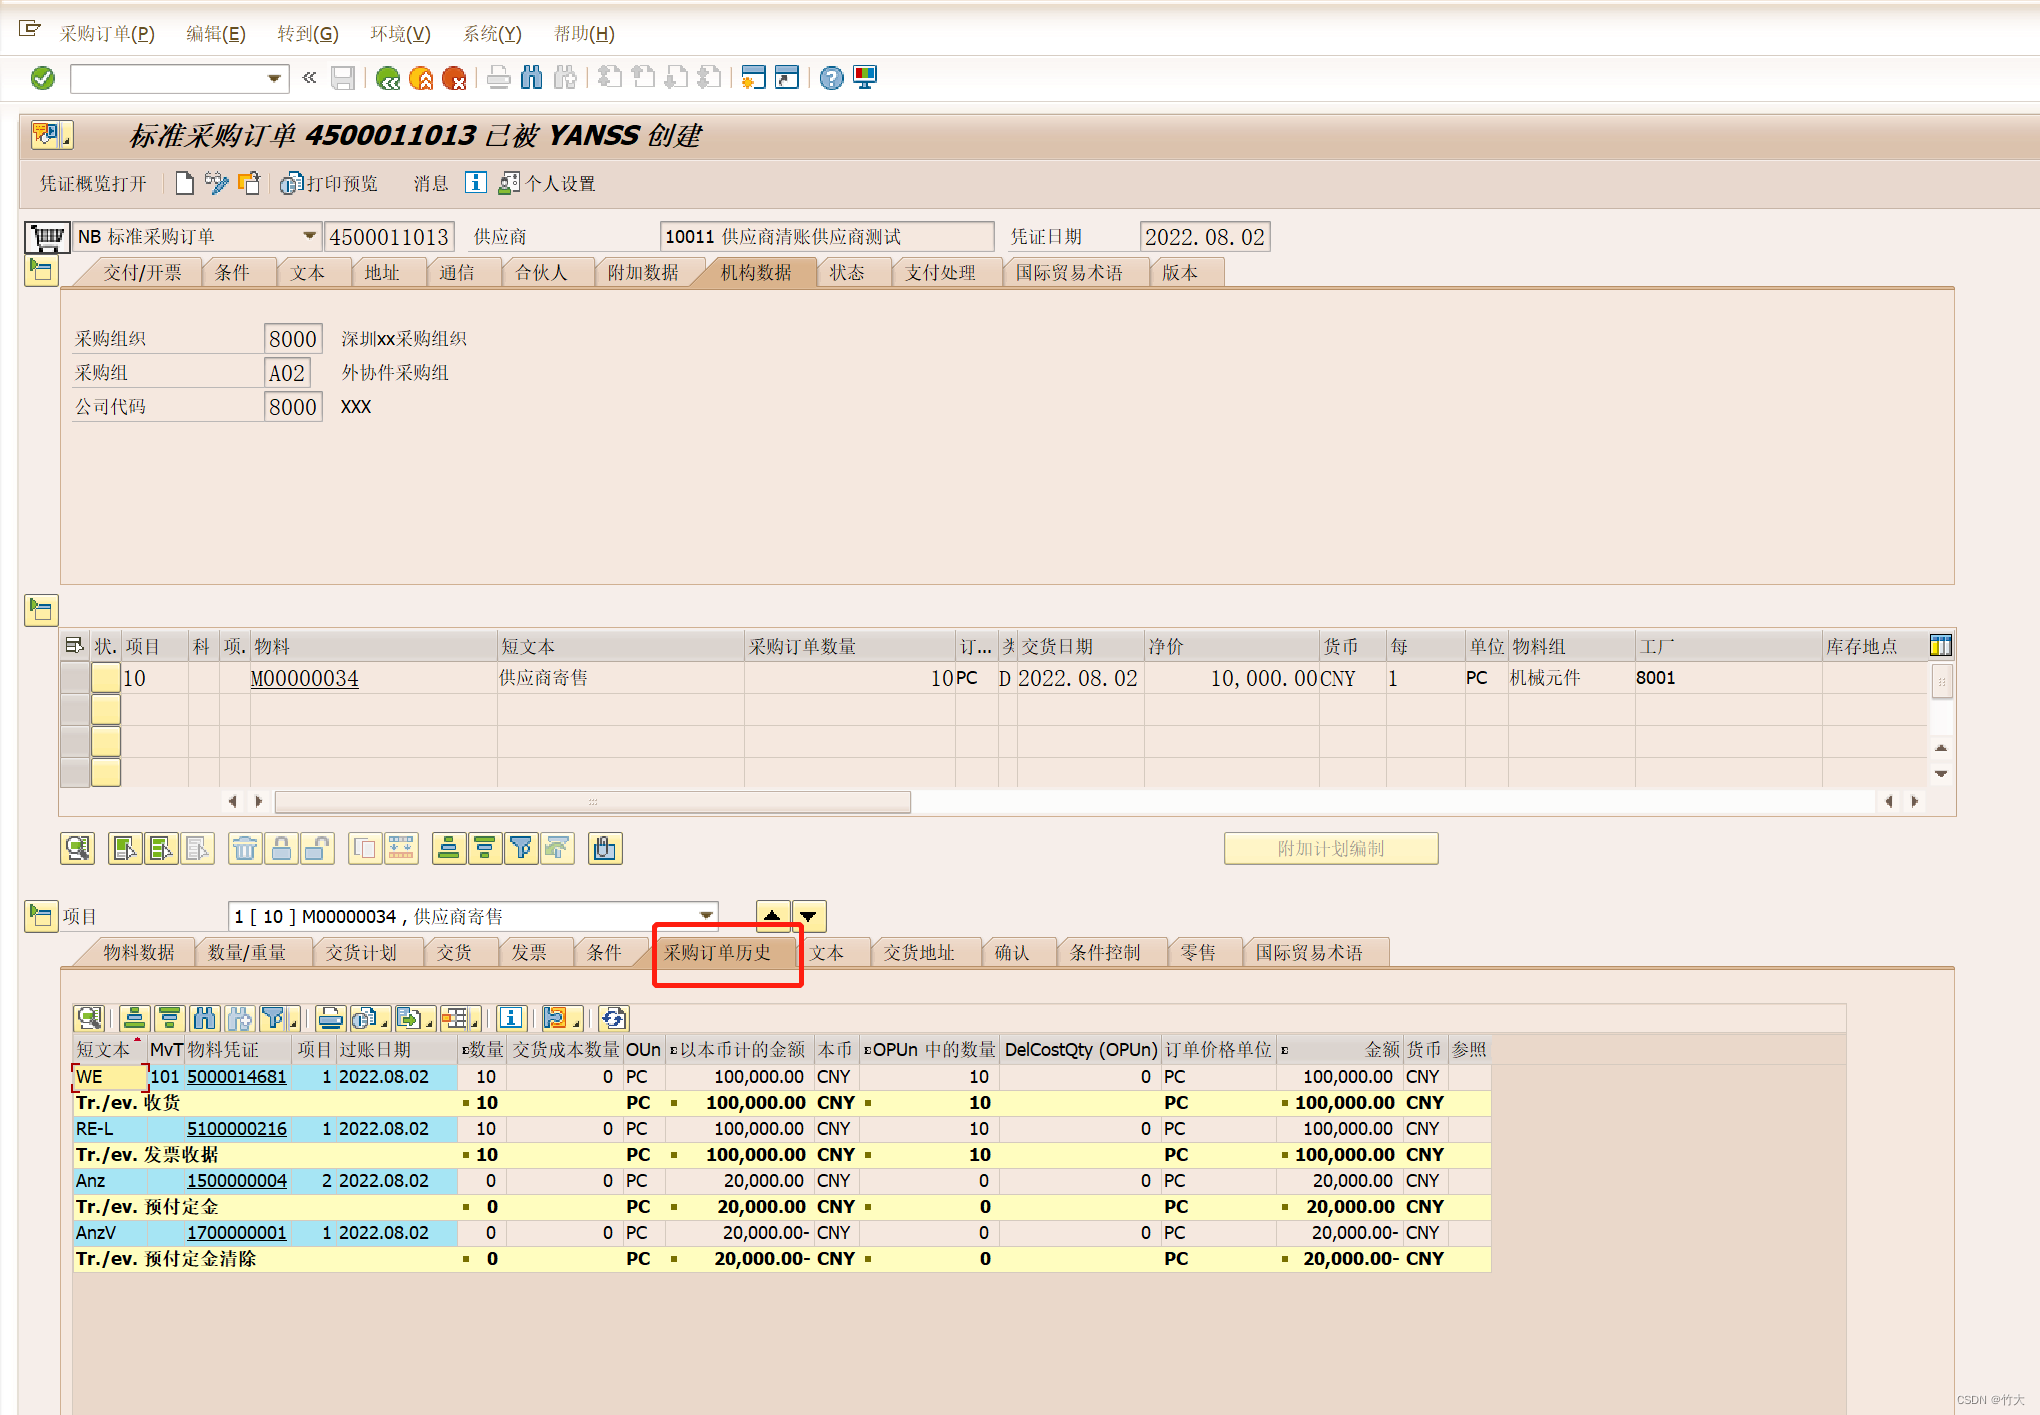The height and width of the screenshot is (1415, 2040).
Task: Open the command field dropdown arrow
Action: pyautogui.click(x=274, y=78)
